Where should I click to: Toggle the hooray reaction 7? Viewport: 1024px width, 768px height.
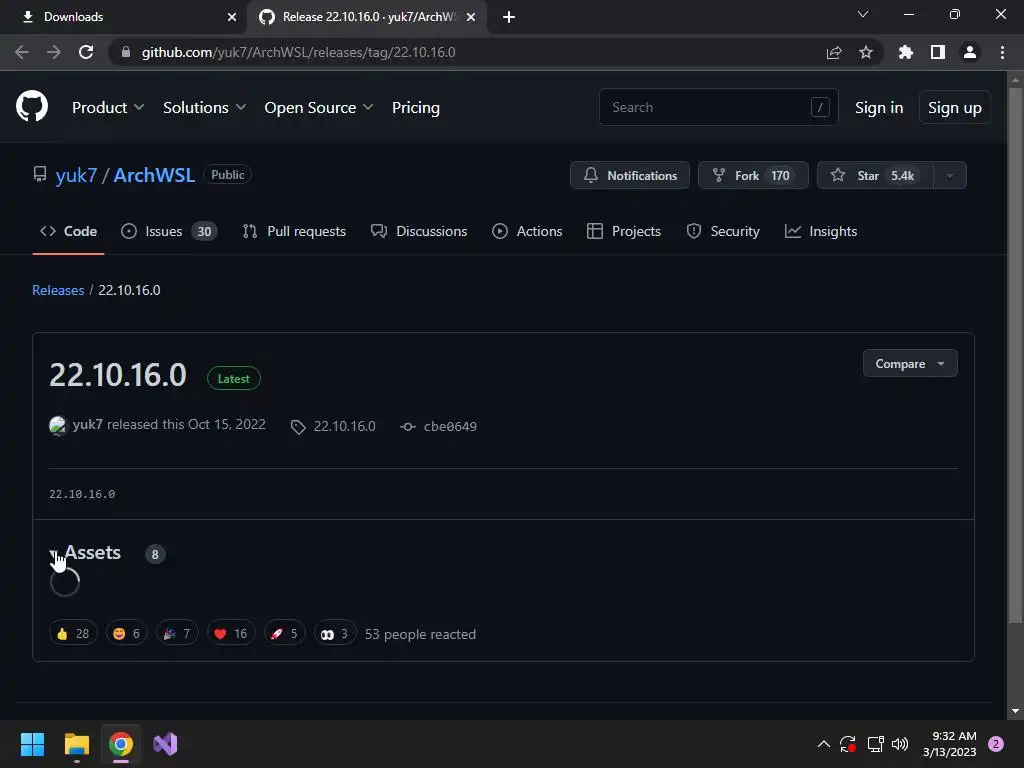tap(177, 633)
